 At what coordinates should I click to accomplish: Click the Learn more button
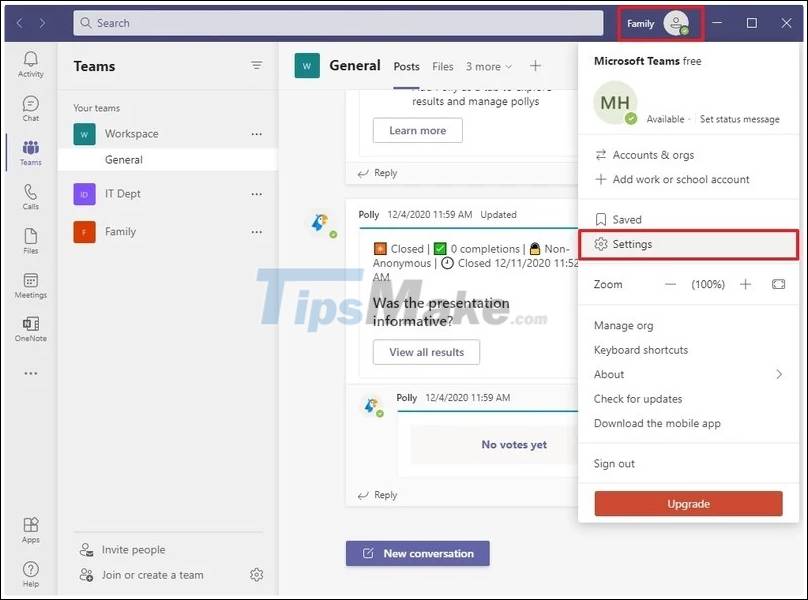pyautogui.click(x=417, y=130)
